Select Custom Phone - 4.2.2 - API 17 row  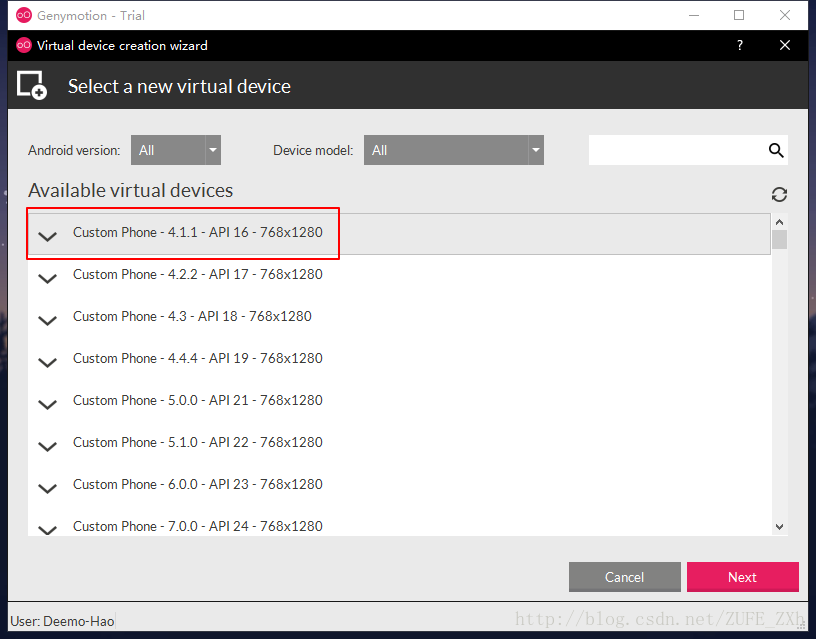point(399,275)
